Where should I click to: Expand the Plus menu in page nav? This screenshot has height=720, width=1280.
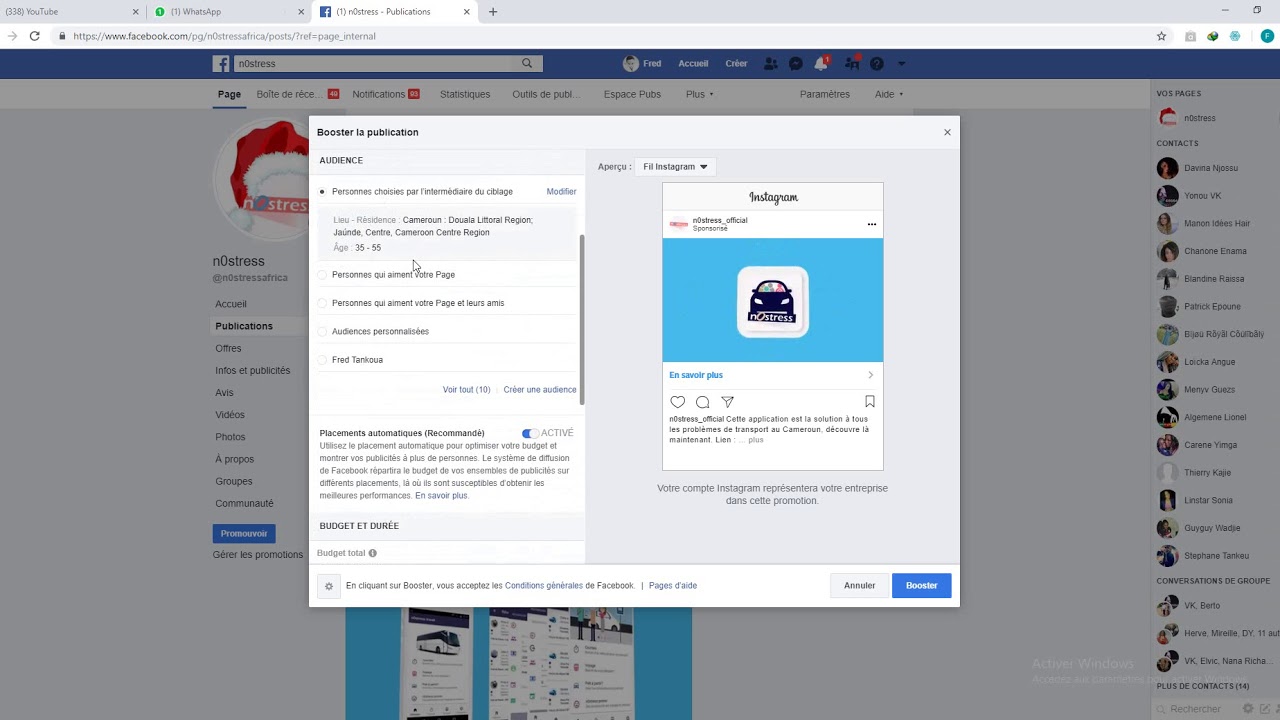pos(700,94)
